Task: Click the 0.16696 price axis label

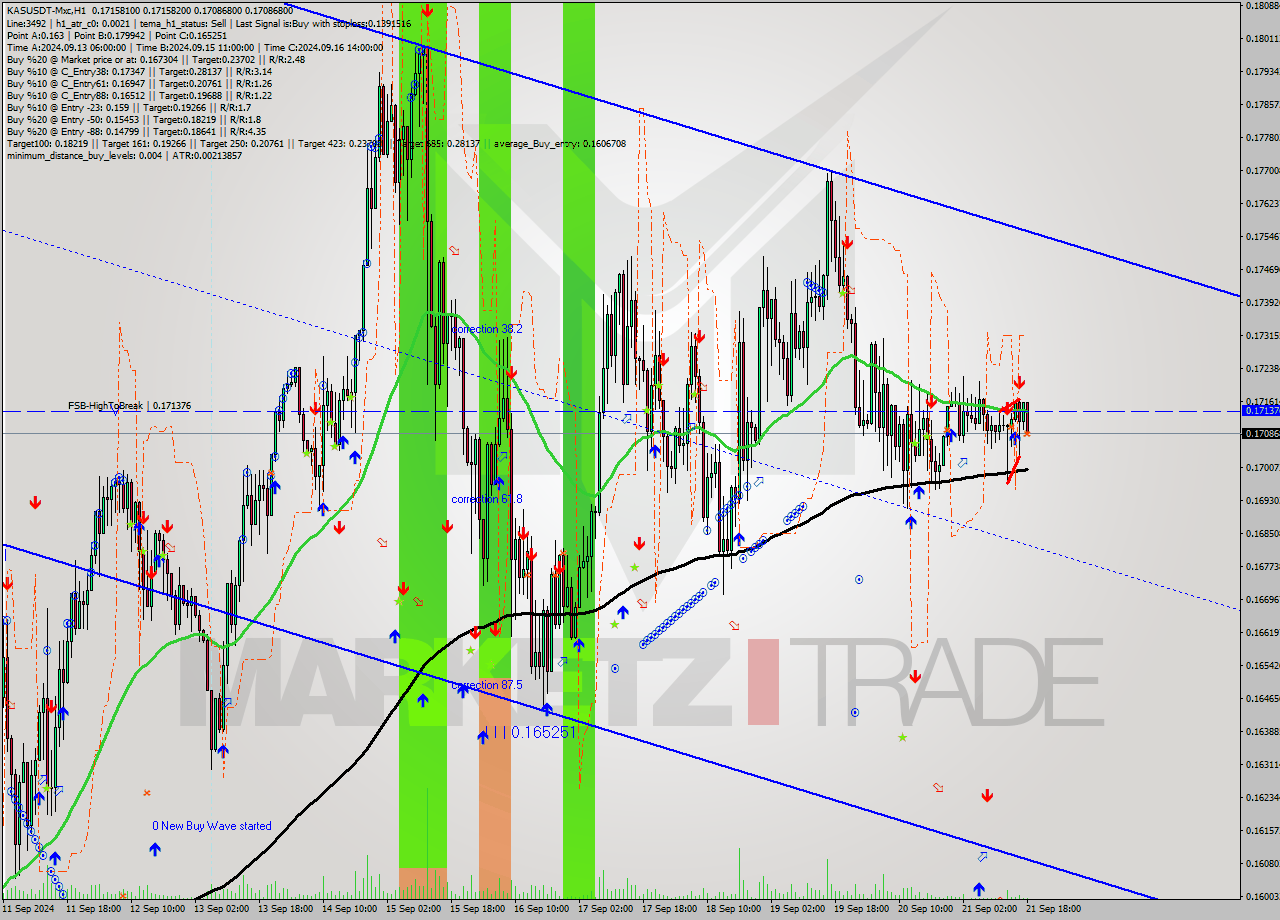Action: 1261,600
